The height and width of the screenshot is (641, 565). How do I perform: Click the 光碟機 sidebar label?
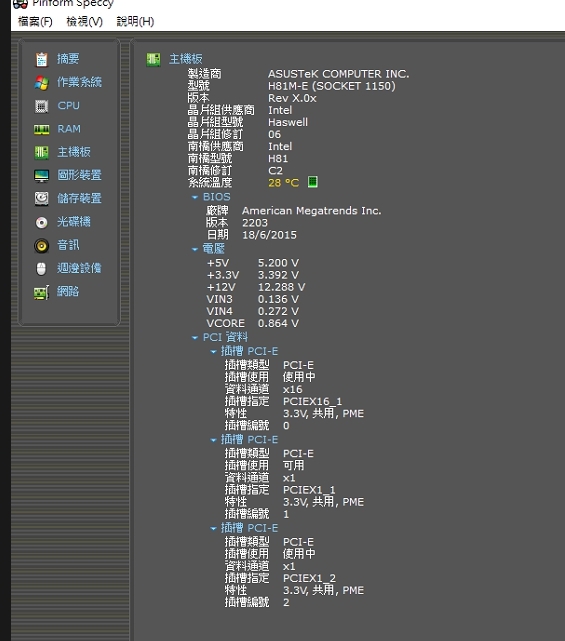[x=74, y=222]
